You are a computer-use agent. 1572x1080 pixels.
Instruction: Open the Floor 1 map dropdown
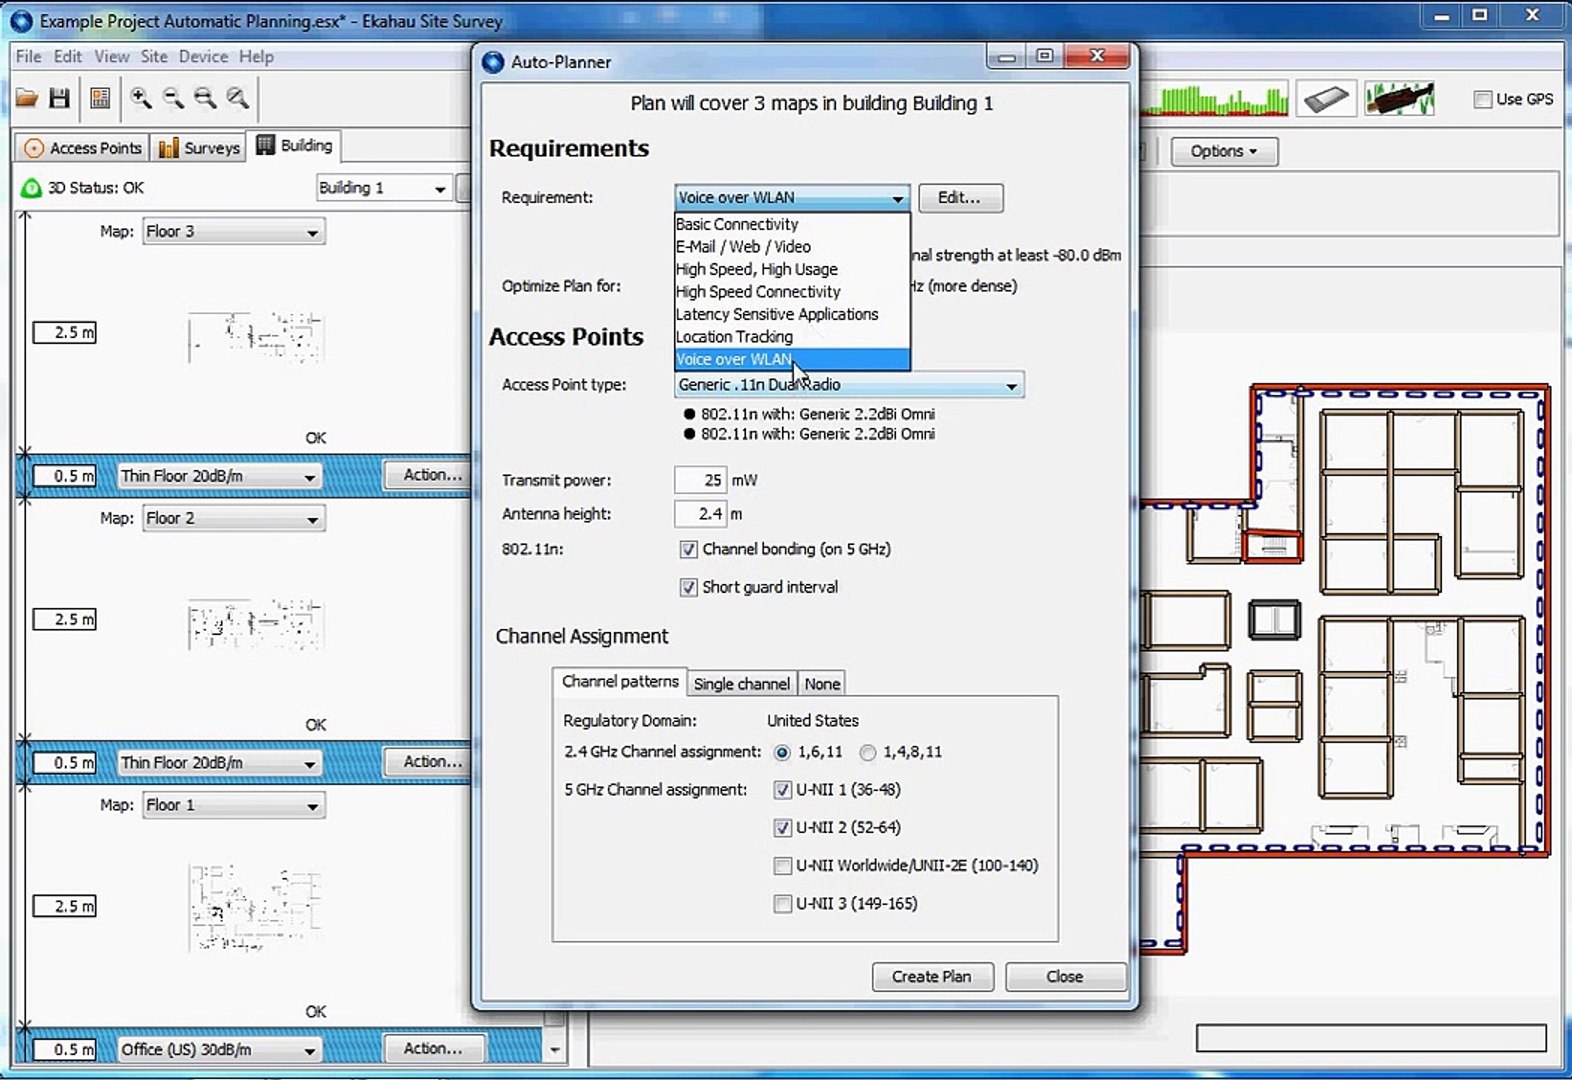point(234,806)
